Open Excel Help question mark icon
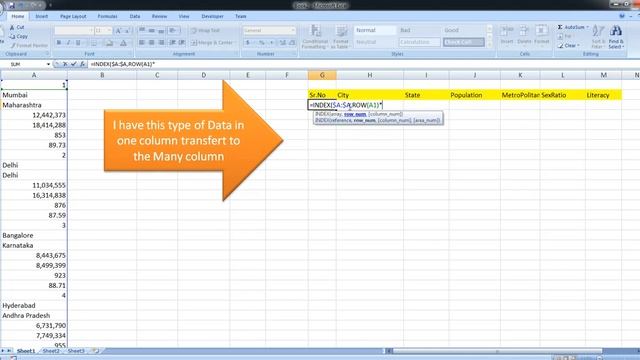This screenshot has height=360, width=640. (x=622, y=16)
